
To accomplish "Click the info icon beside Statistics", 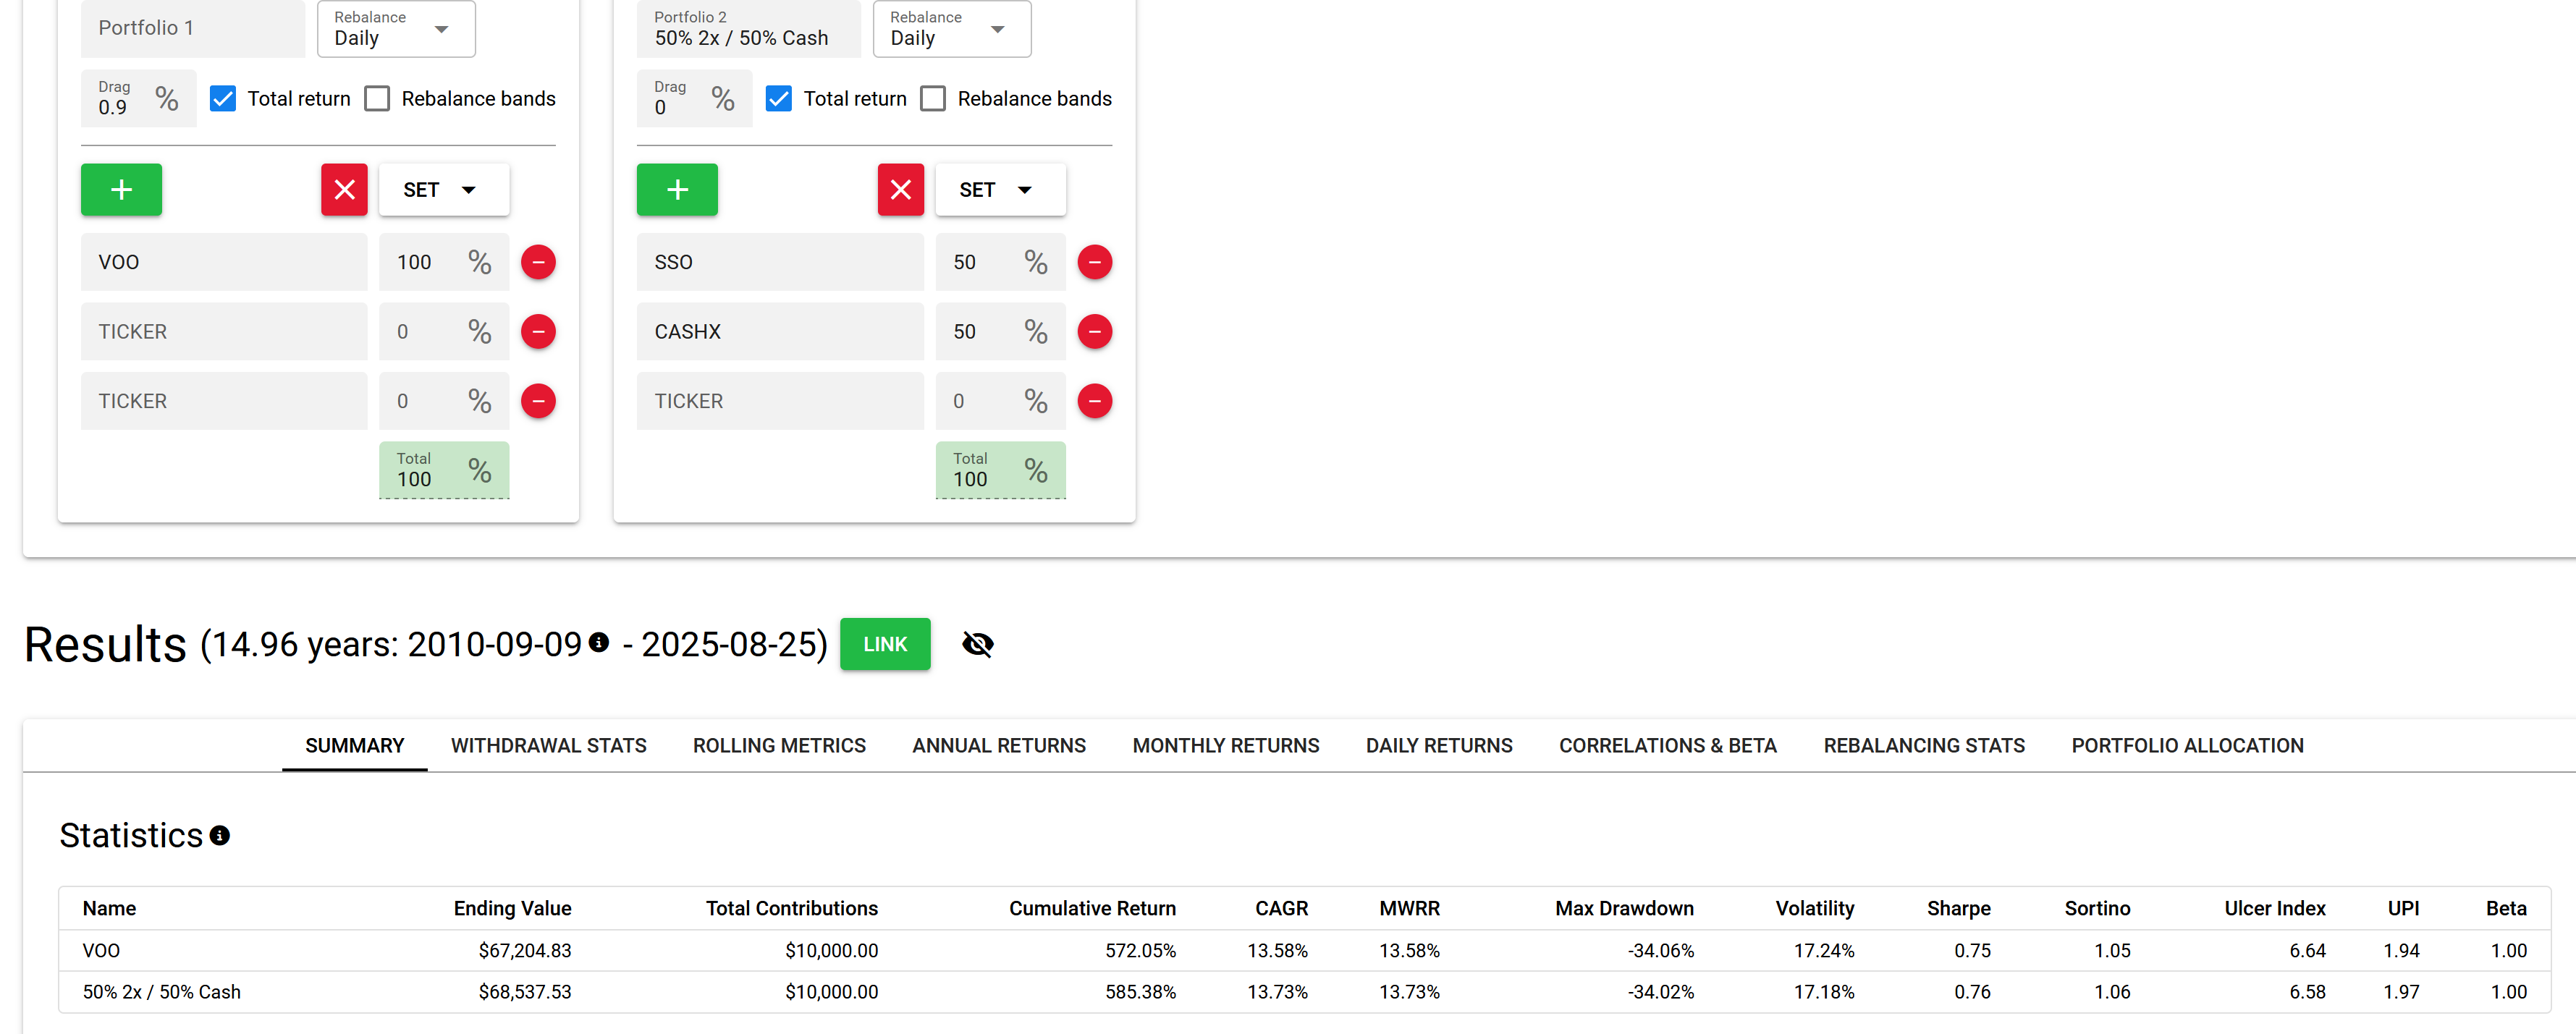I will pos(220,835).
